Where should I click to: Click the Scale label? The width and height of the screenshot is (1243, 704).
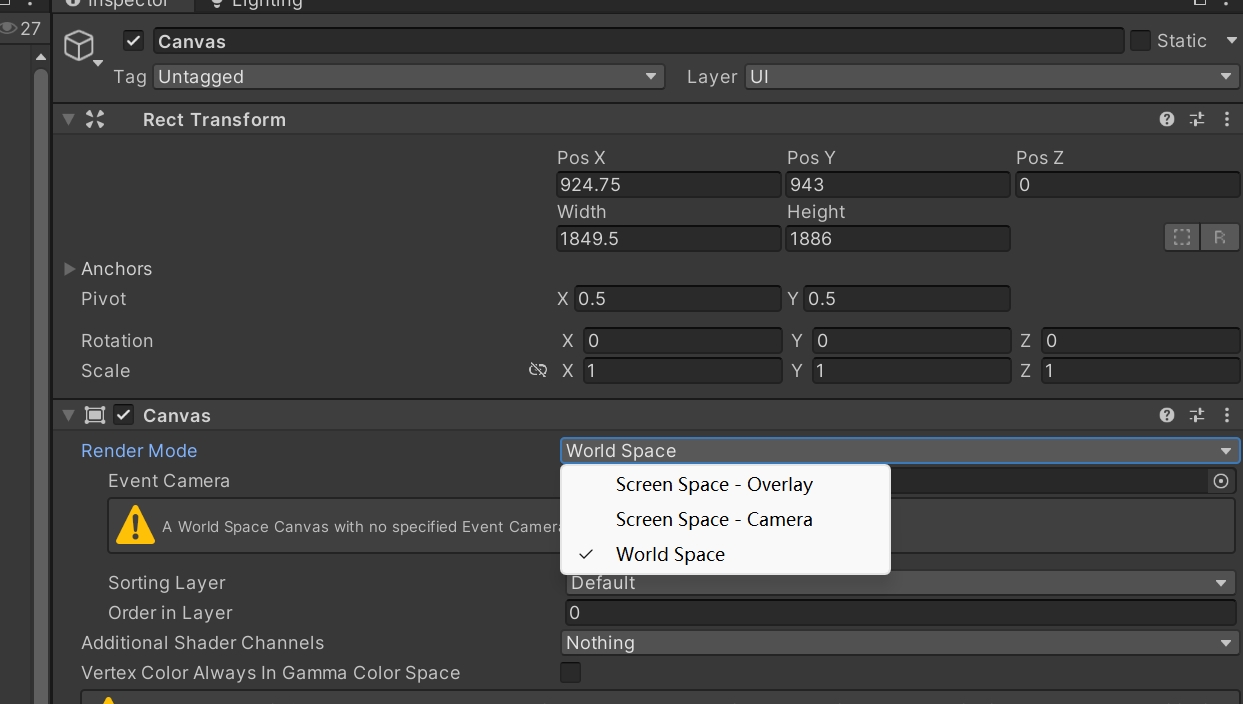pyautogui.click(x=106, y=371)
